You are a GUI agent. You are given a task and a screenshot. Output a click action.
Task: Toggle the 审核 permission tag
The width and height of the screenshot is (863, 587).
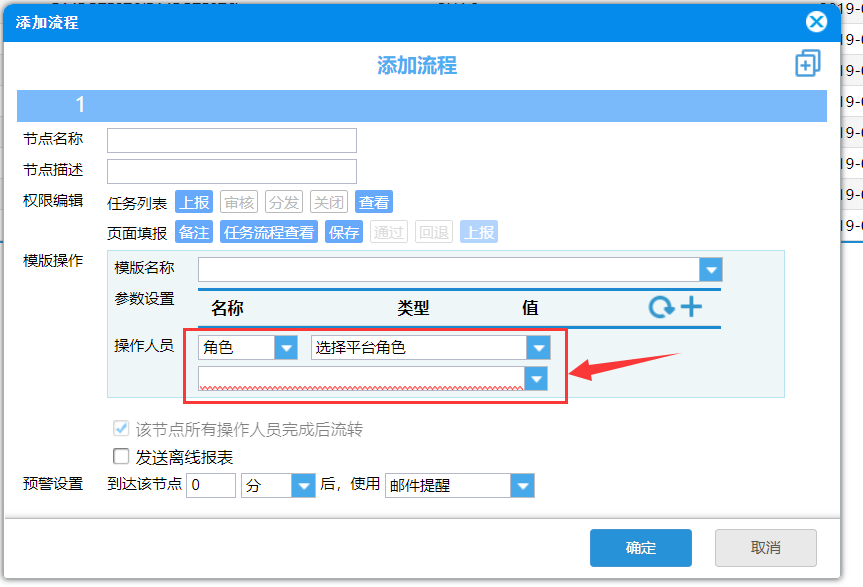239,202
